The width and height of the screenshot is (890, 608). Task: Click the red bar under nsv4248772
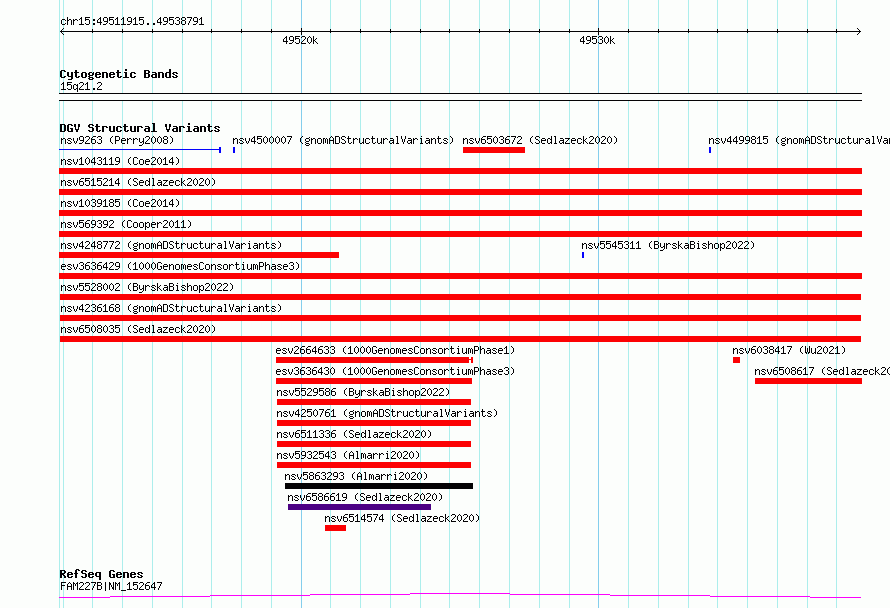tap(199, 255)
